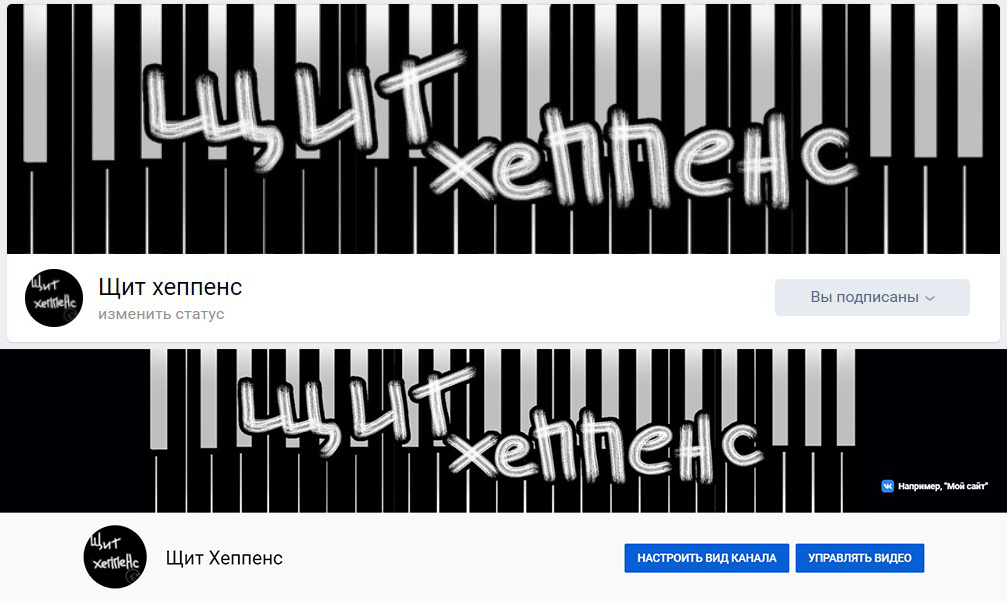Click the VK group title Щит хеппенс
Viewport: 1007px width, 603px height.
point(170,287)
